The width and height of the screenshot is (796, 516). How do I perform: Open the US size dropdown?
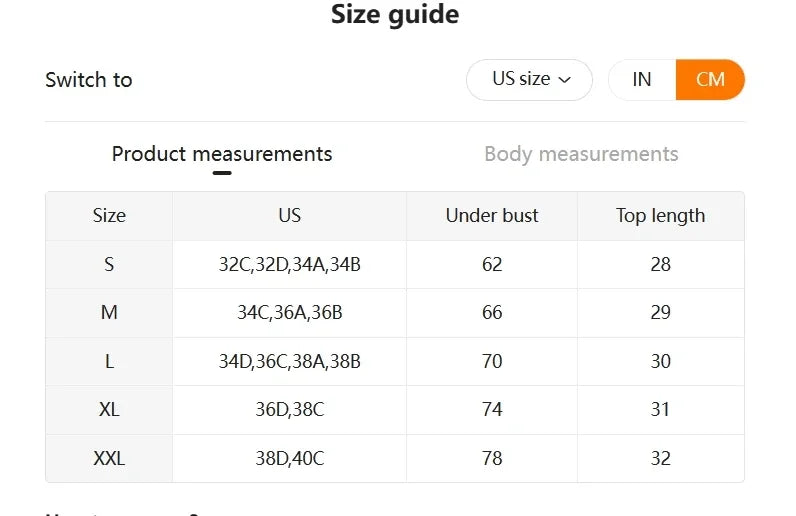tap(529, 80)
